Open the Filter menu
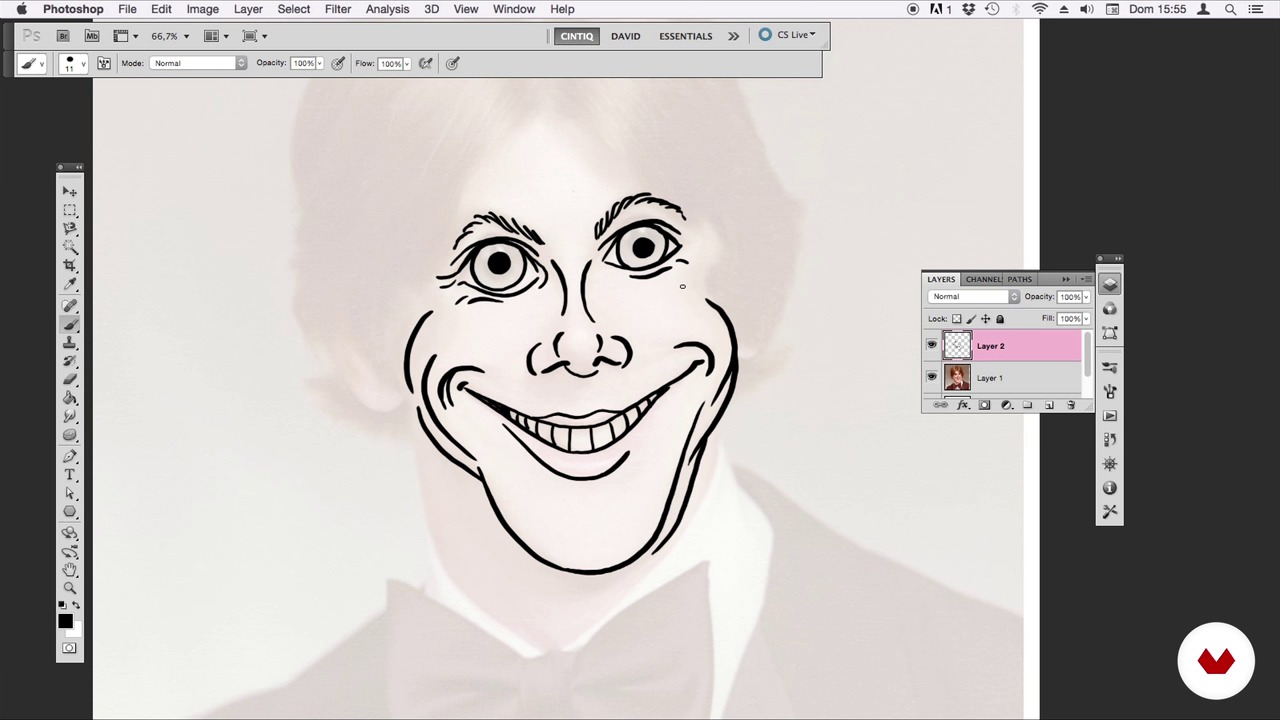Screen dimensions: 1280x720 (x=338, y=9)
